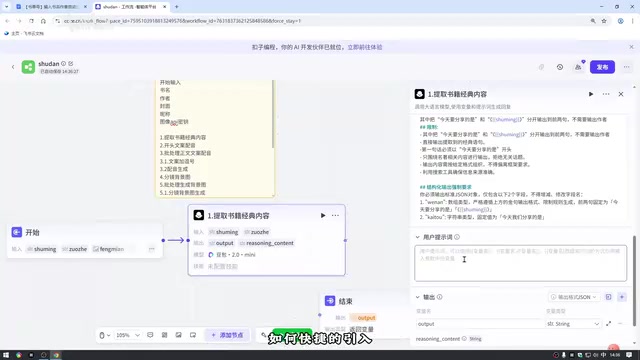Open three-dot menu on canvas LLM node
The width and height of the screenshot is (640, 360).
(x=335, y=216)
